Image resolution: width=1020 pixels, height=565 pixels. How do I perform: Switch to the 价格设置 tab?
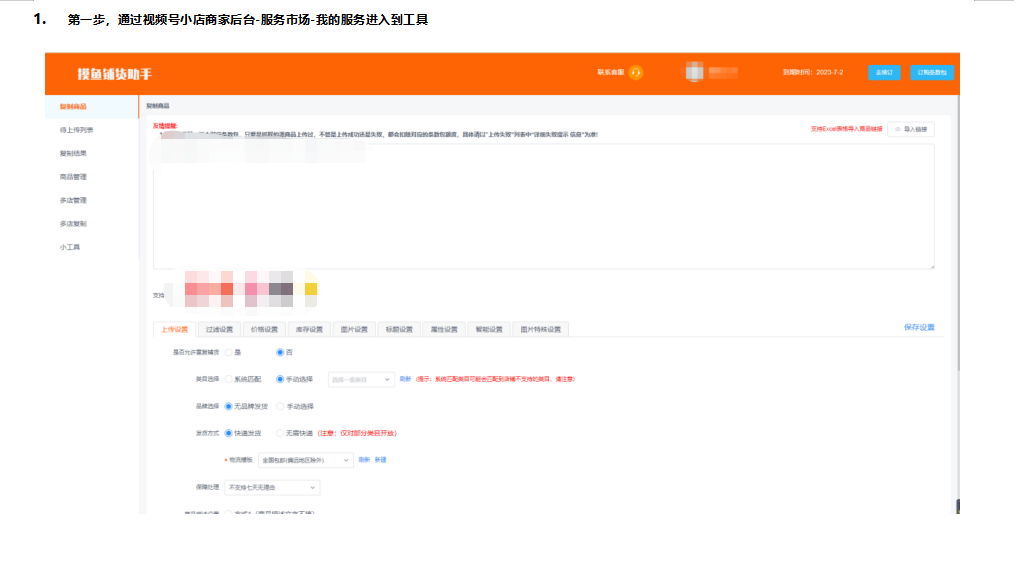264,329
